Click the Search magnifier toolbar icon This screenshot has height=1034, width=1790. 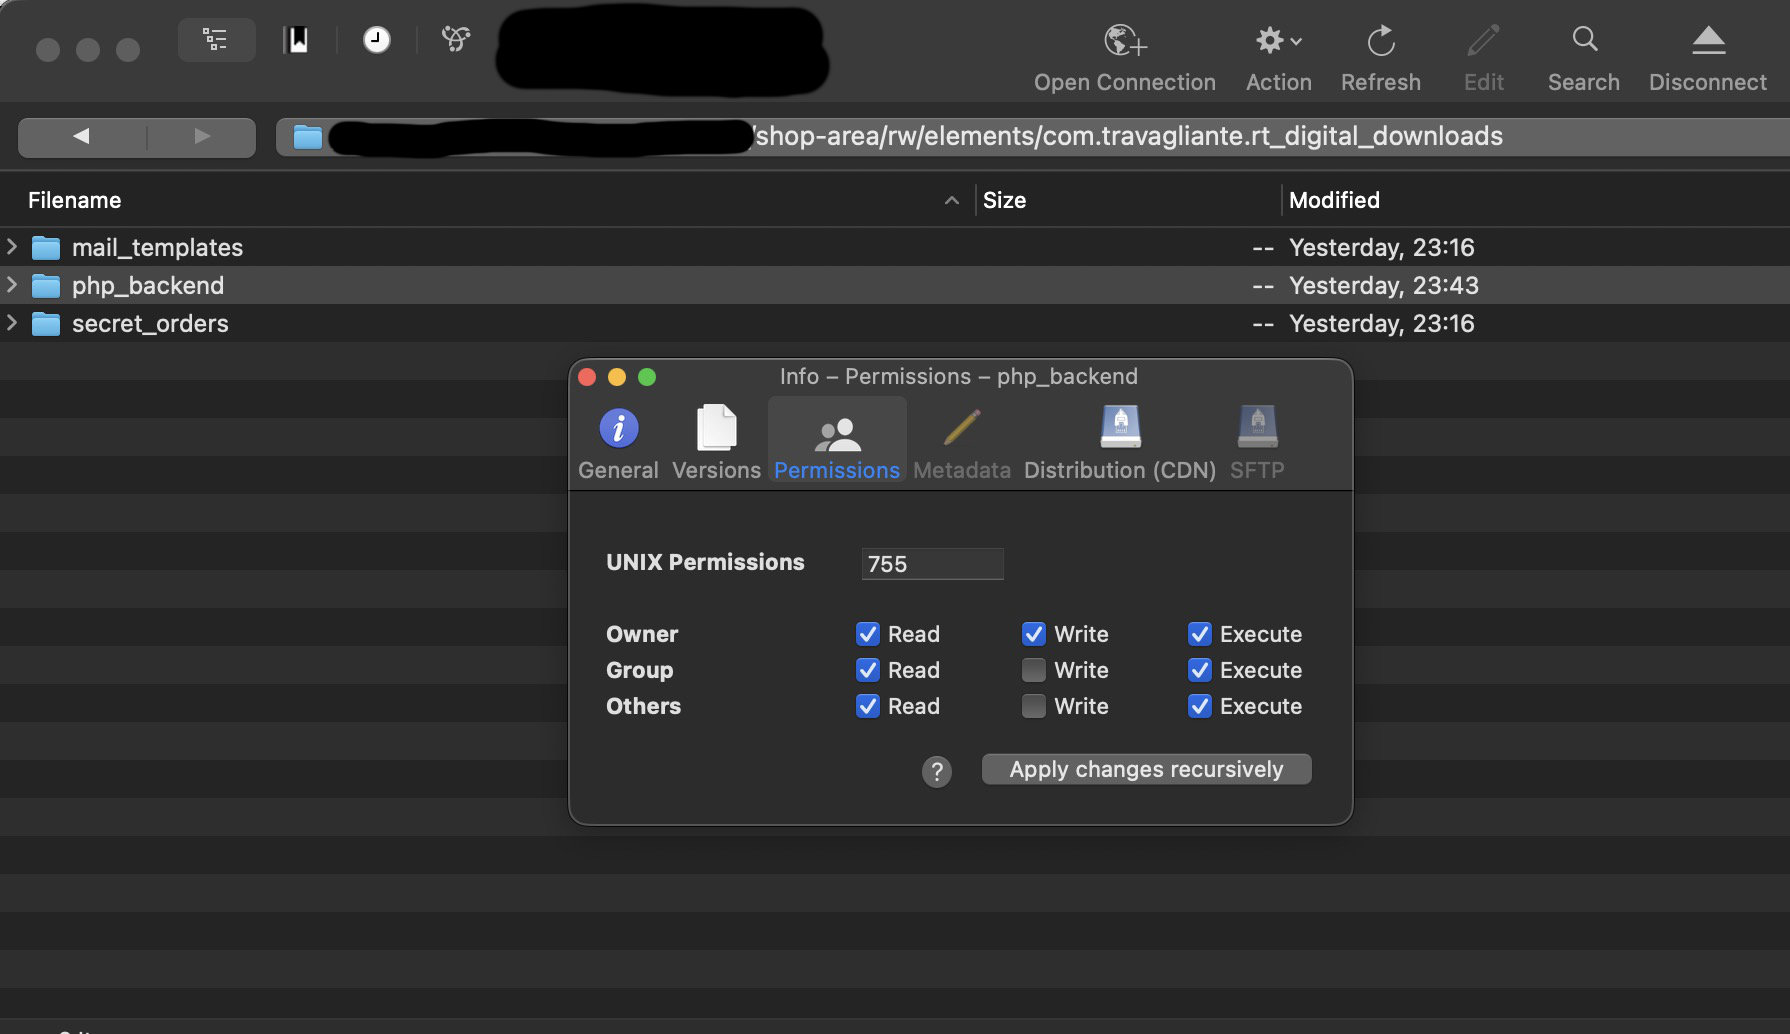coord(1584,40)
